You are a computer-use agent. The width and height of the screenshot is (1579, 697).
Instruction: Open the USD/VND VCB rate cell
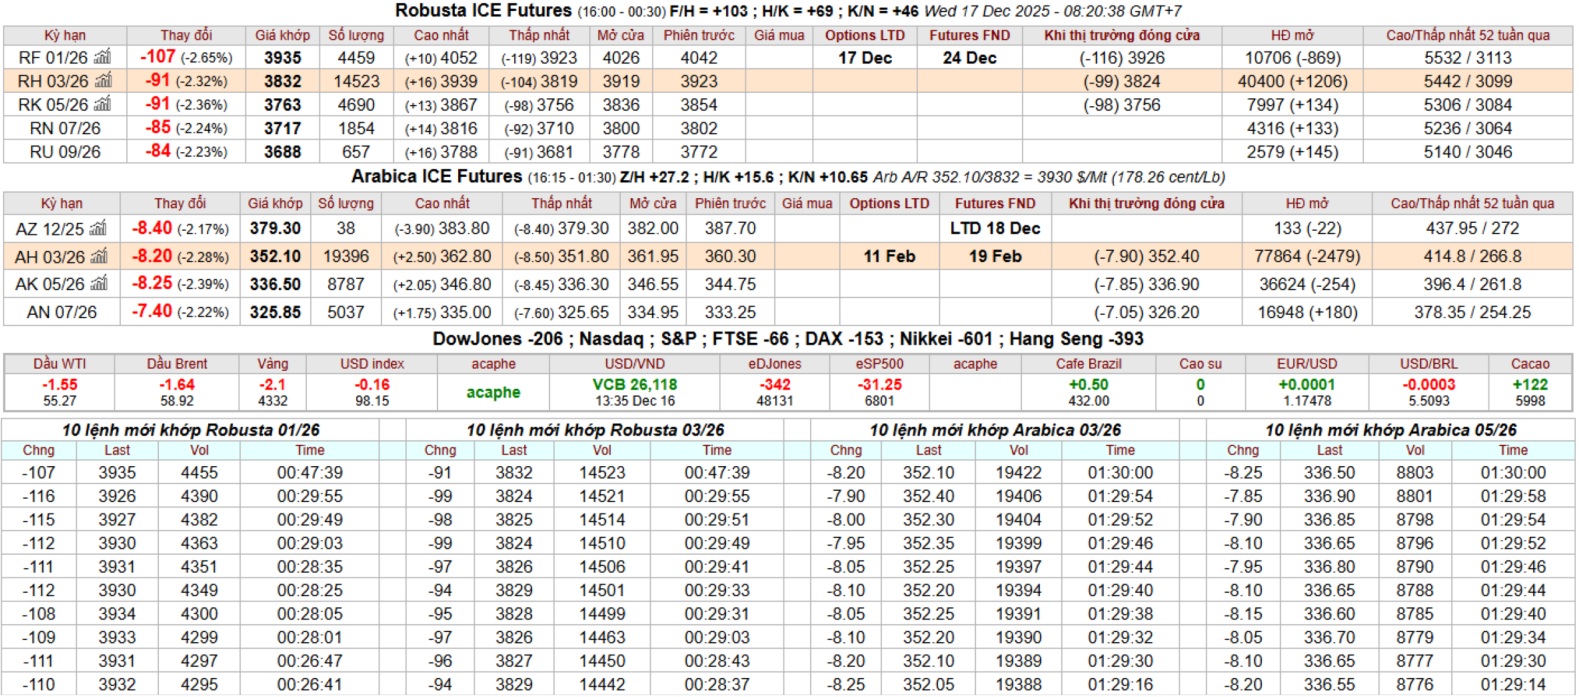(x=634, y=392)
